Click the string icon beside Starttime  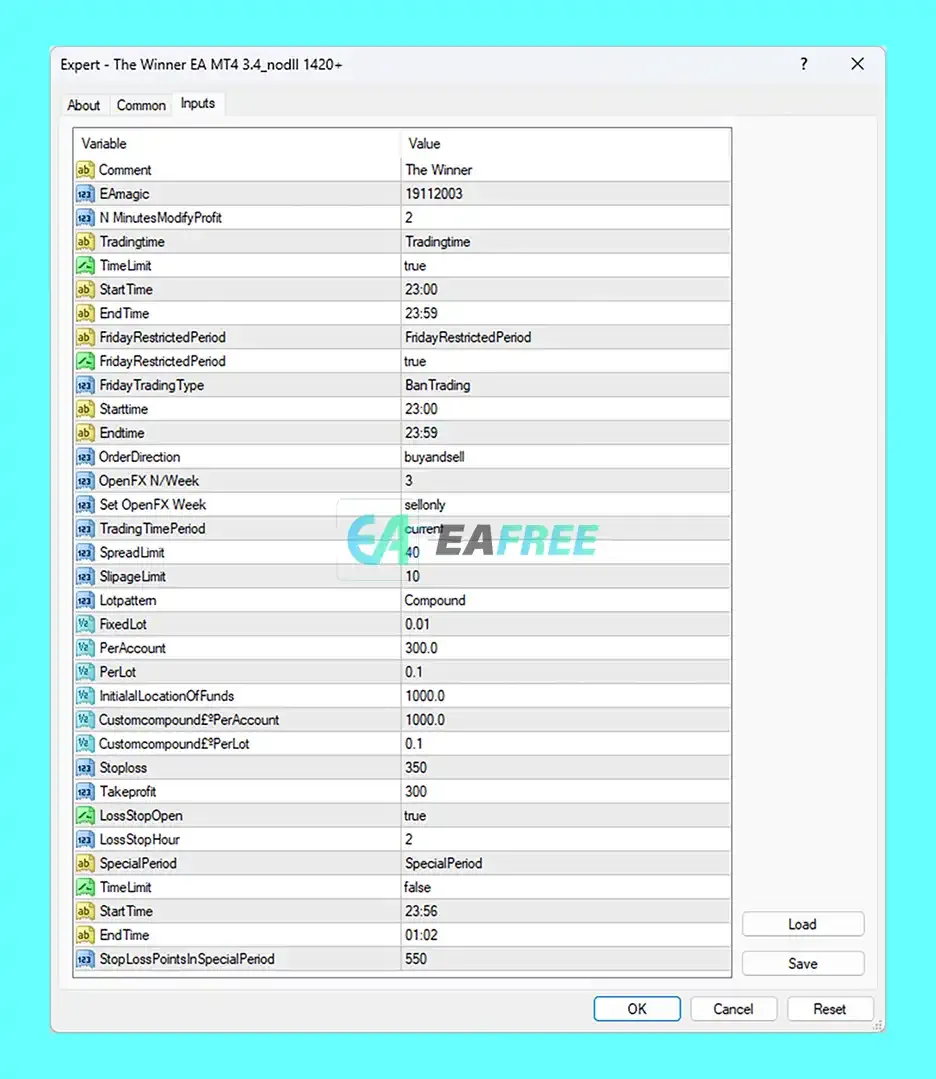click(x=85, y=409)
